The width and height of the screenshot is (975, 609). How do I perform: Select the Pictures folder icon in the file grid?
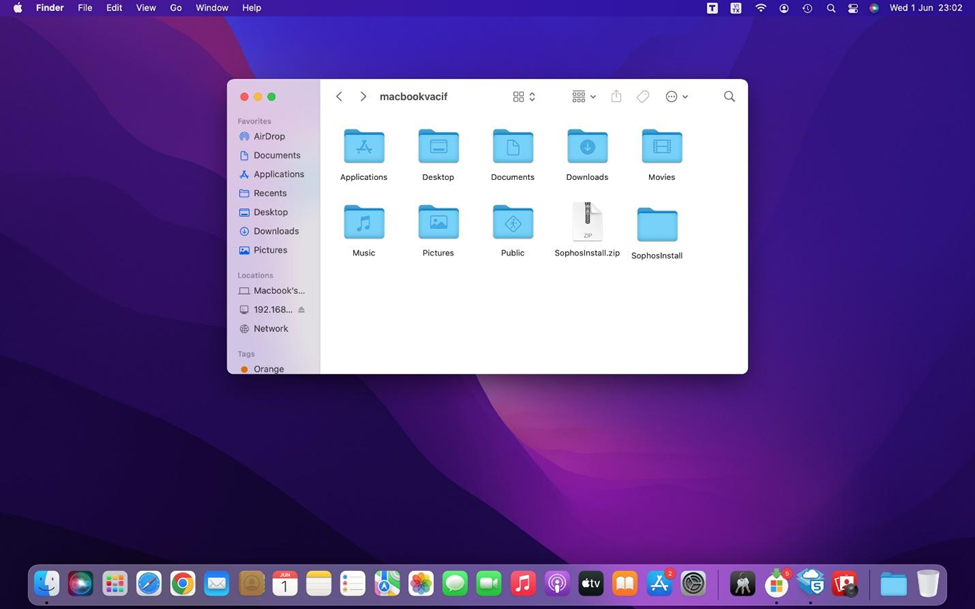pos(438,222)
